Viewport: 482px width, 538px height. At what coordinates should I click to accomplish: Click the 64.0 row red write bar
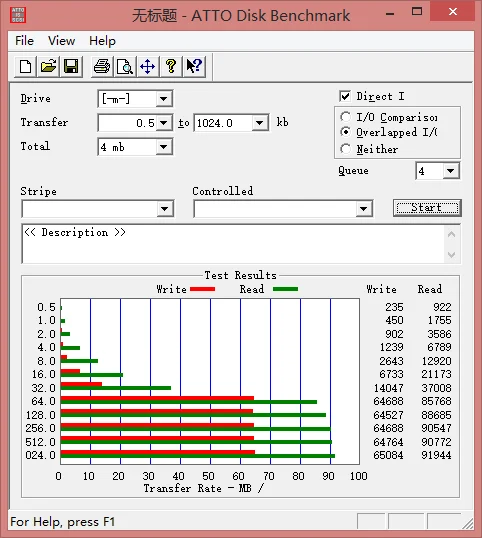(x=157, y=398)
